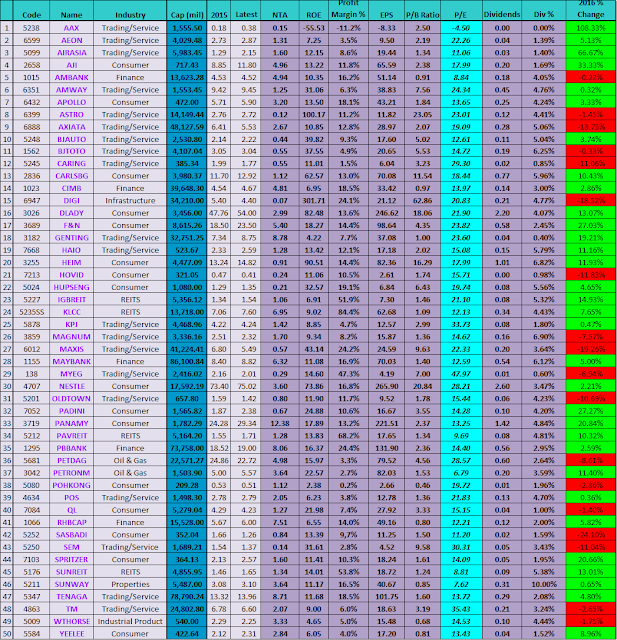617x640 pixels.
Task: Click MAYBANK's market cap 86,100.84
Action: [x=186, y=362]
